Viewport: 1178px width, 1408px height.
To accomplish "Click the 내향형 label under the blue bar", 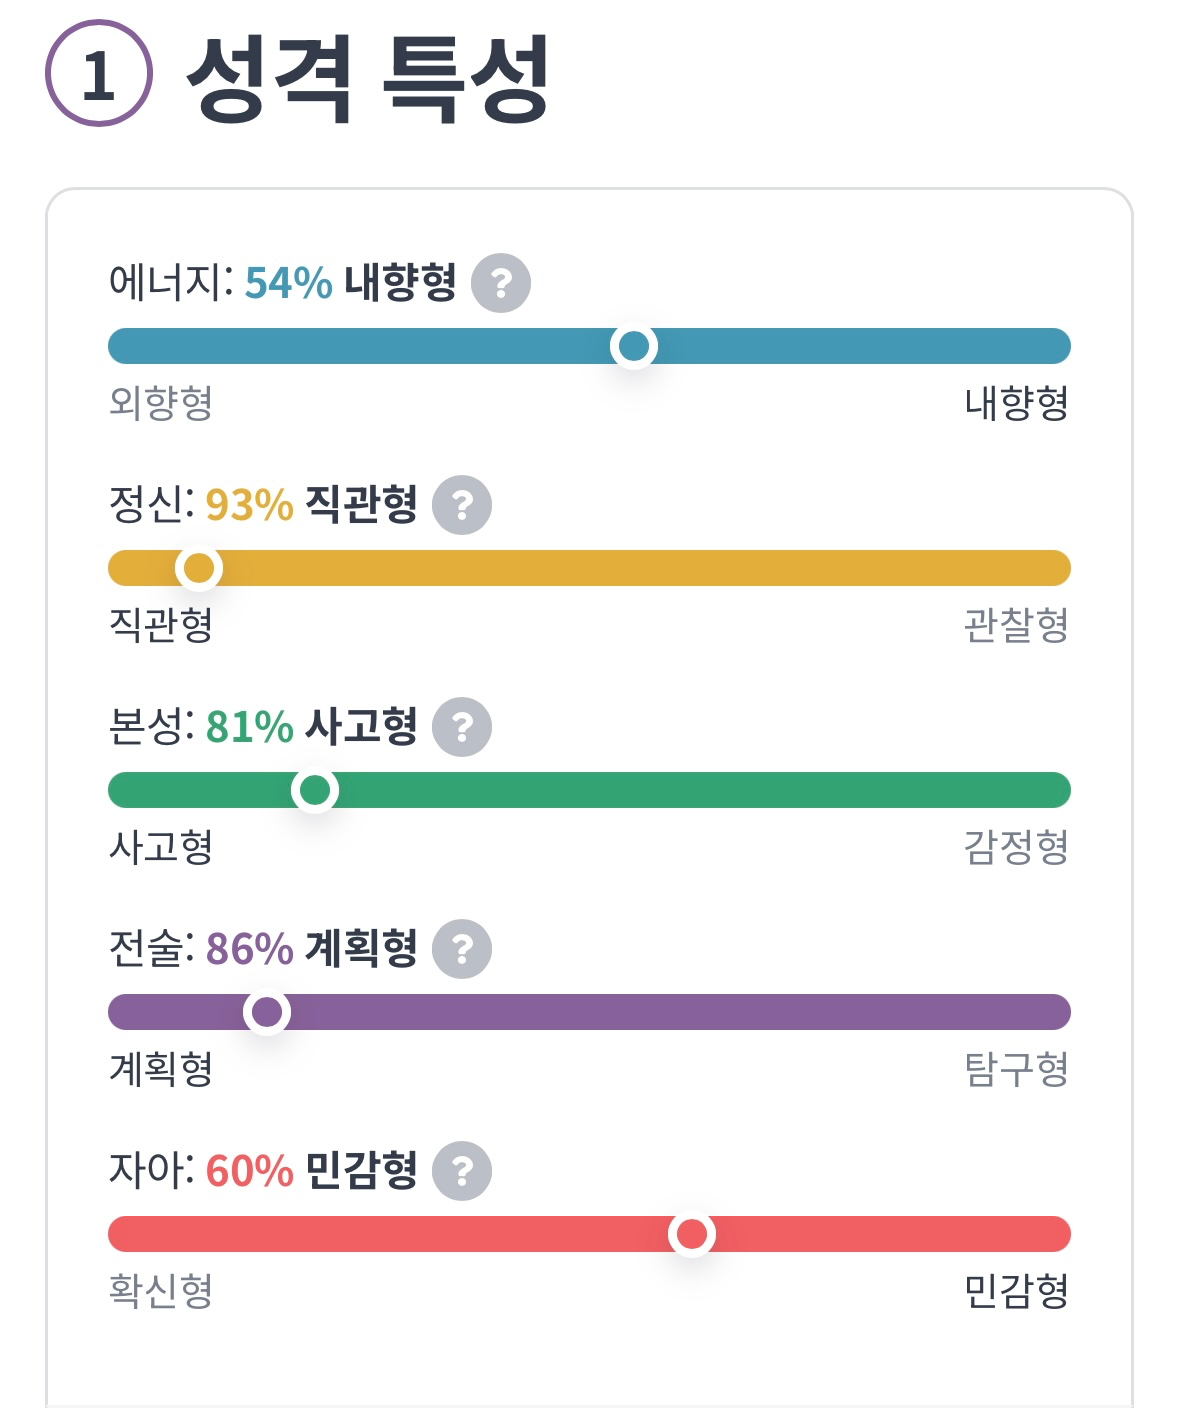I will [1016, 403].
